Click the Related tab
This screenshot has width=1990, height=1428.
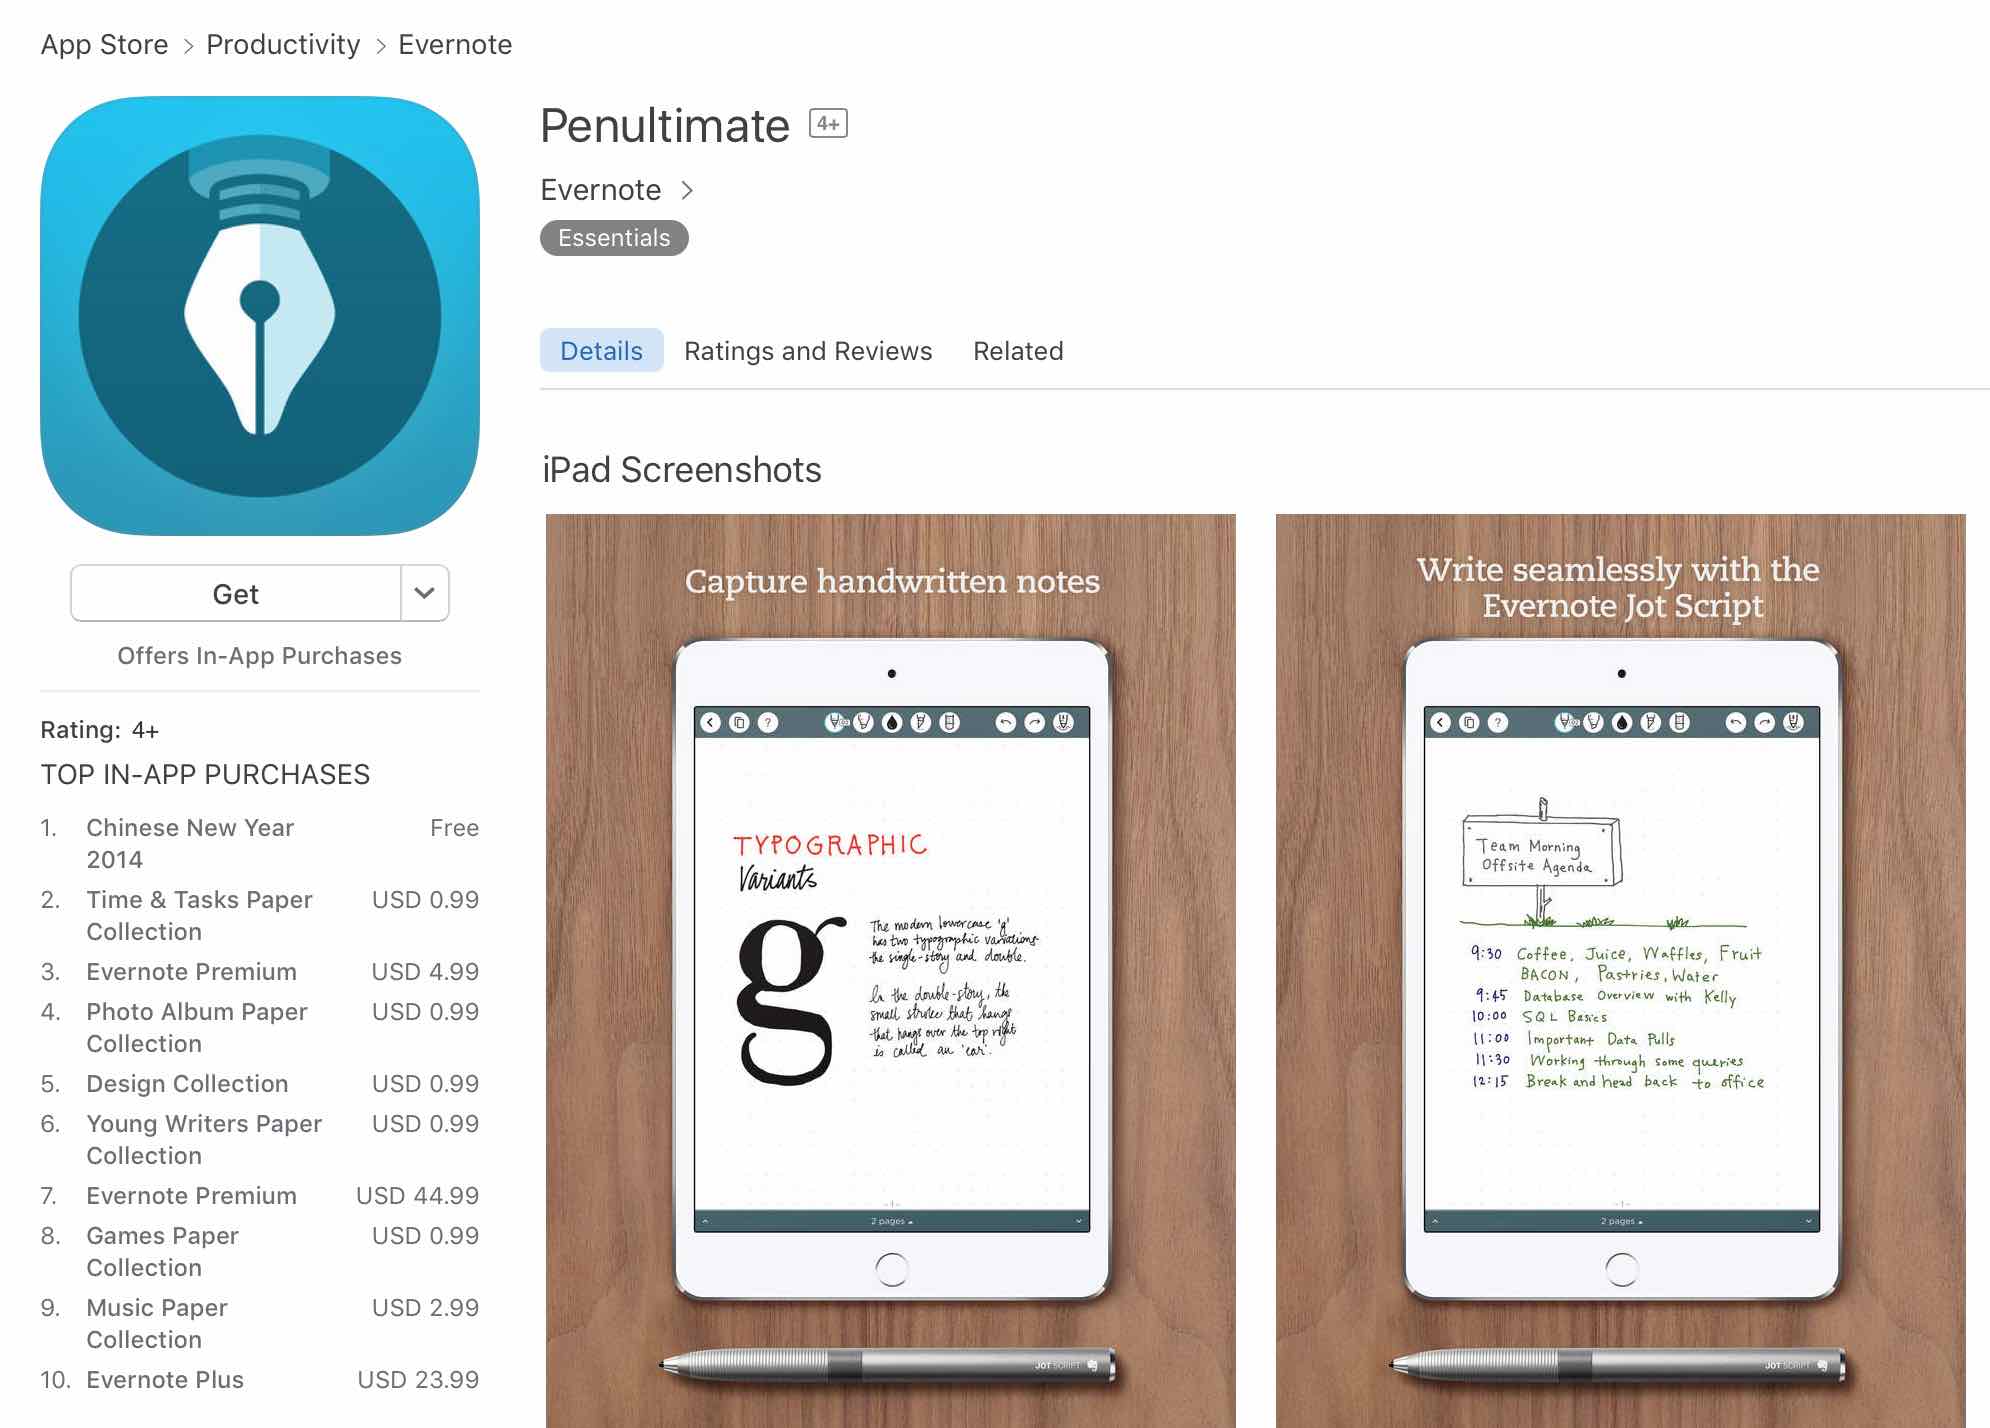(1018, 349)
